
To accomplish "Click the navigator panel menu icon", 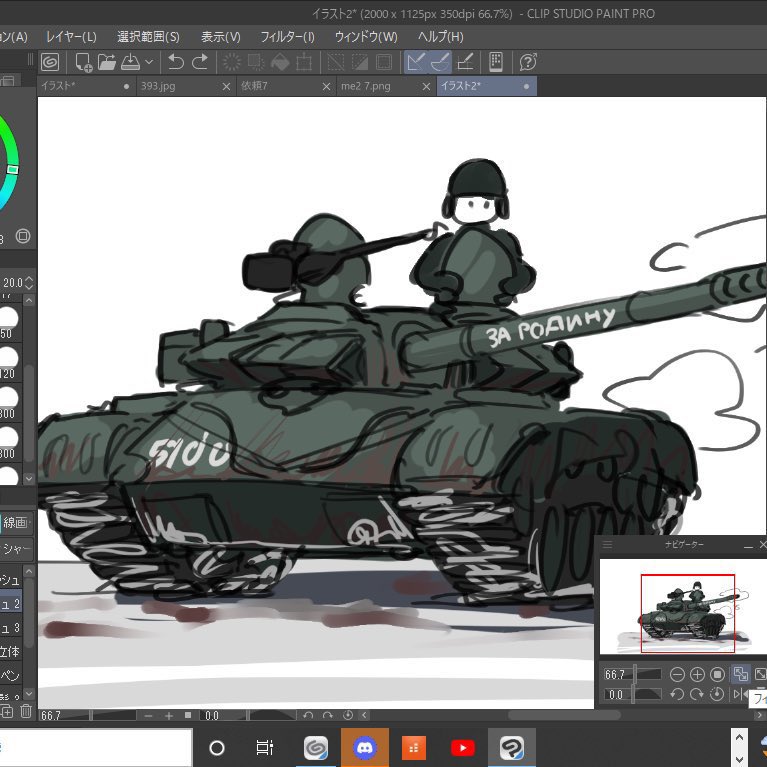I will point(607,544).
